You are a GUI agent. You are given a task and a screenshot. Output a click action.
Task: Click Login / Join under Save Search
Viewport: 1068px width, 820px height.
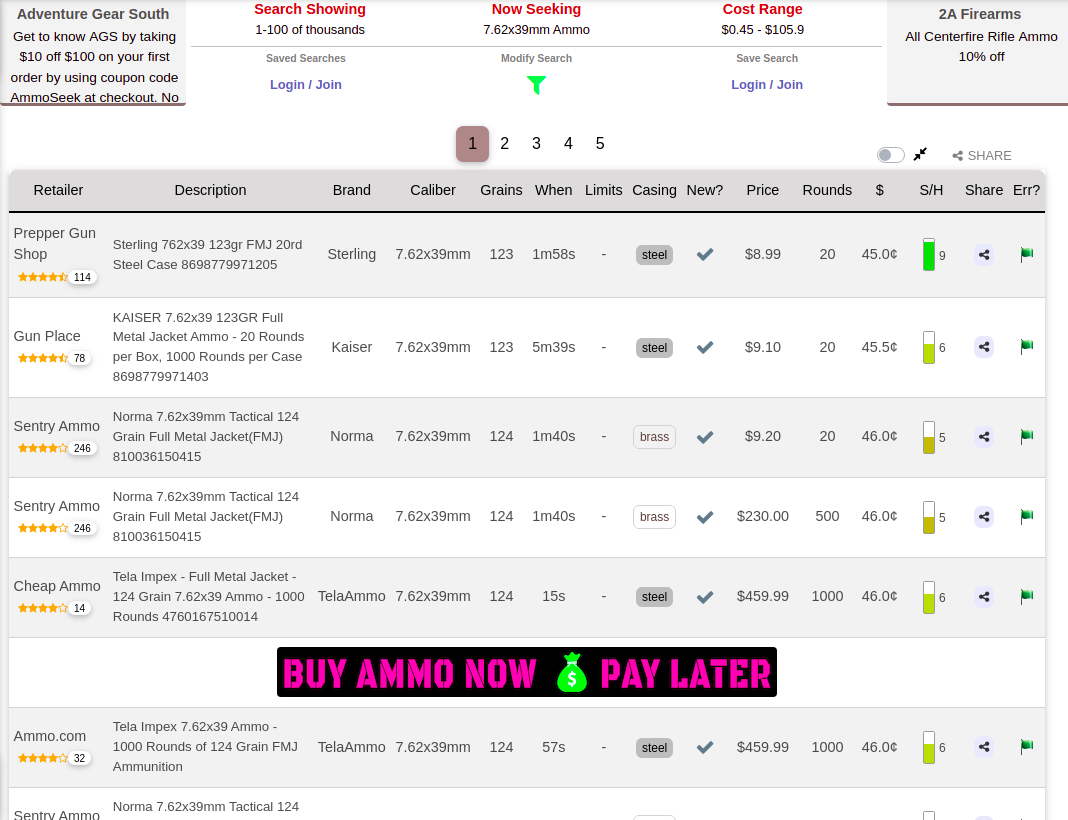(x=767, y=84)
